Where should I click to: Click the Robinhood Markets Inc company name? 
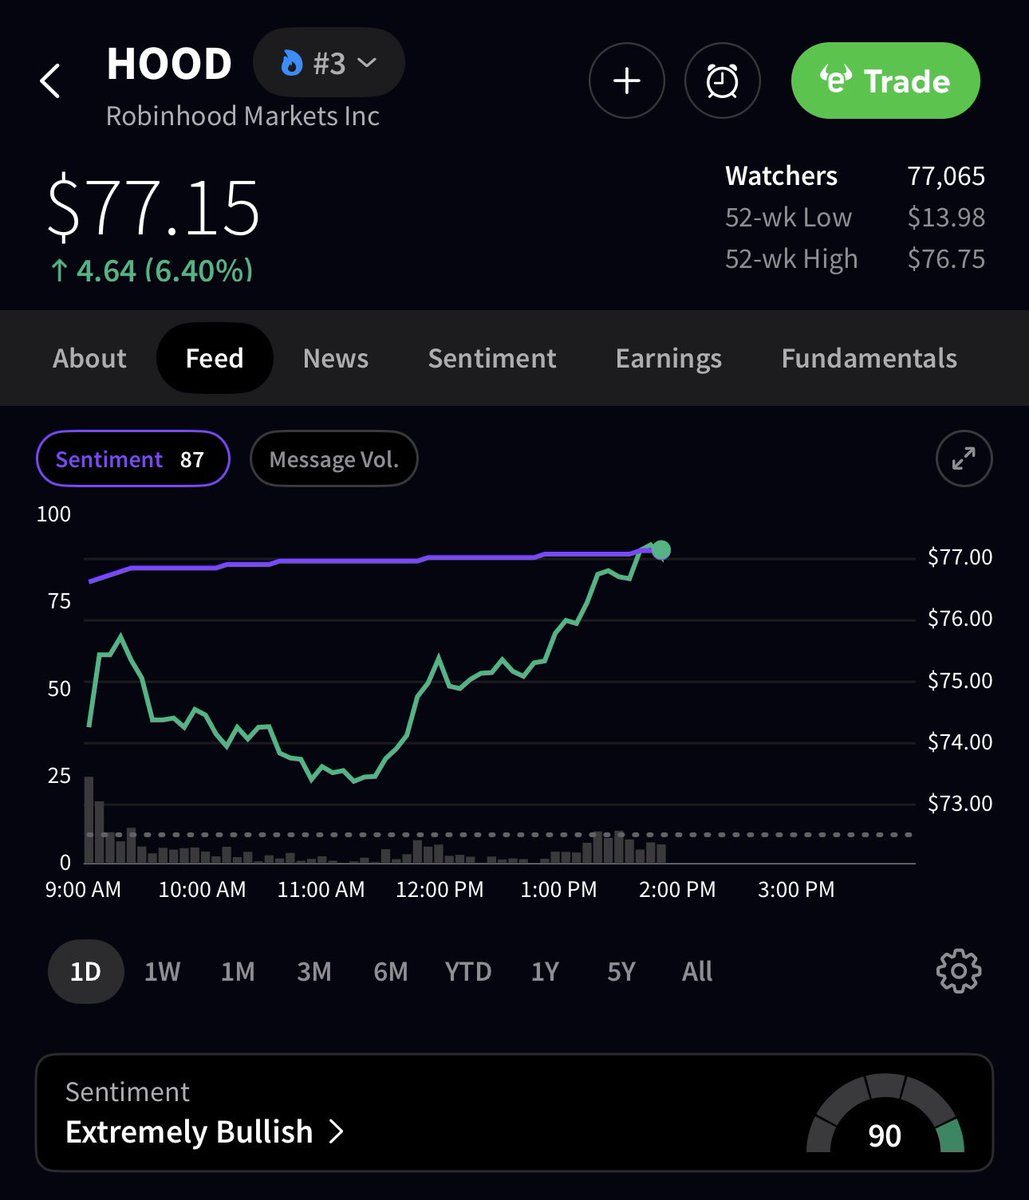pos(243,116)
